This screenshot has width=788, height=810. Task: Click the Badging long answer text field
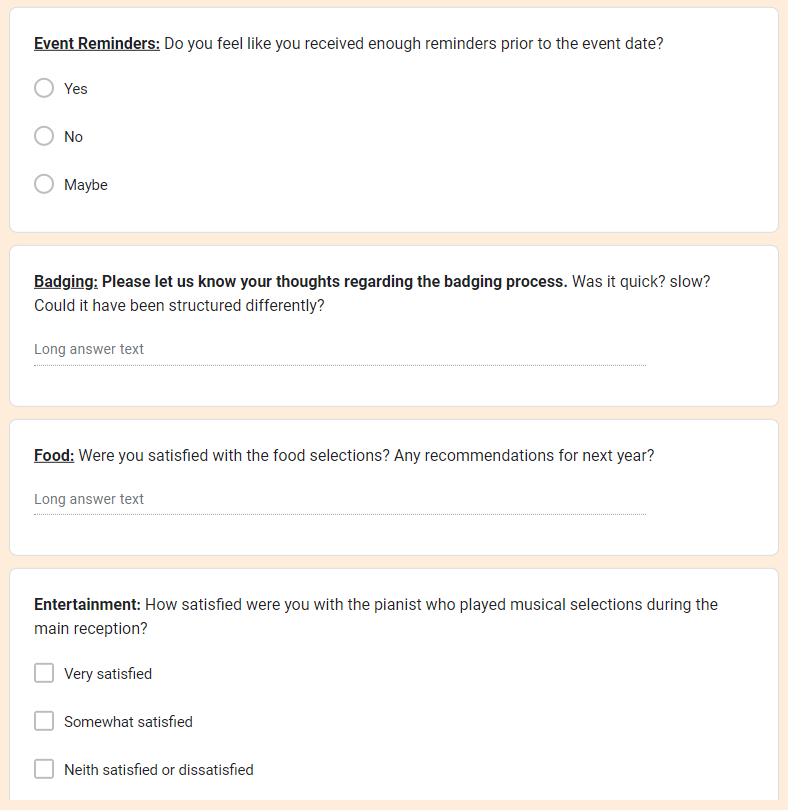point(339,350)
